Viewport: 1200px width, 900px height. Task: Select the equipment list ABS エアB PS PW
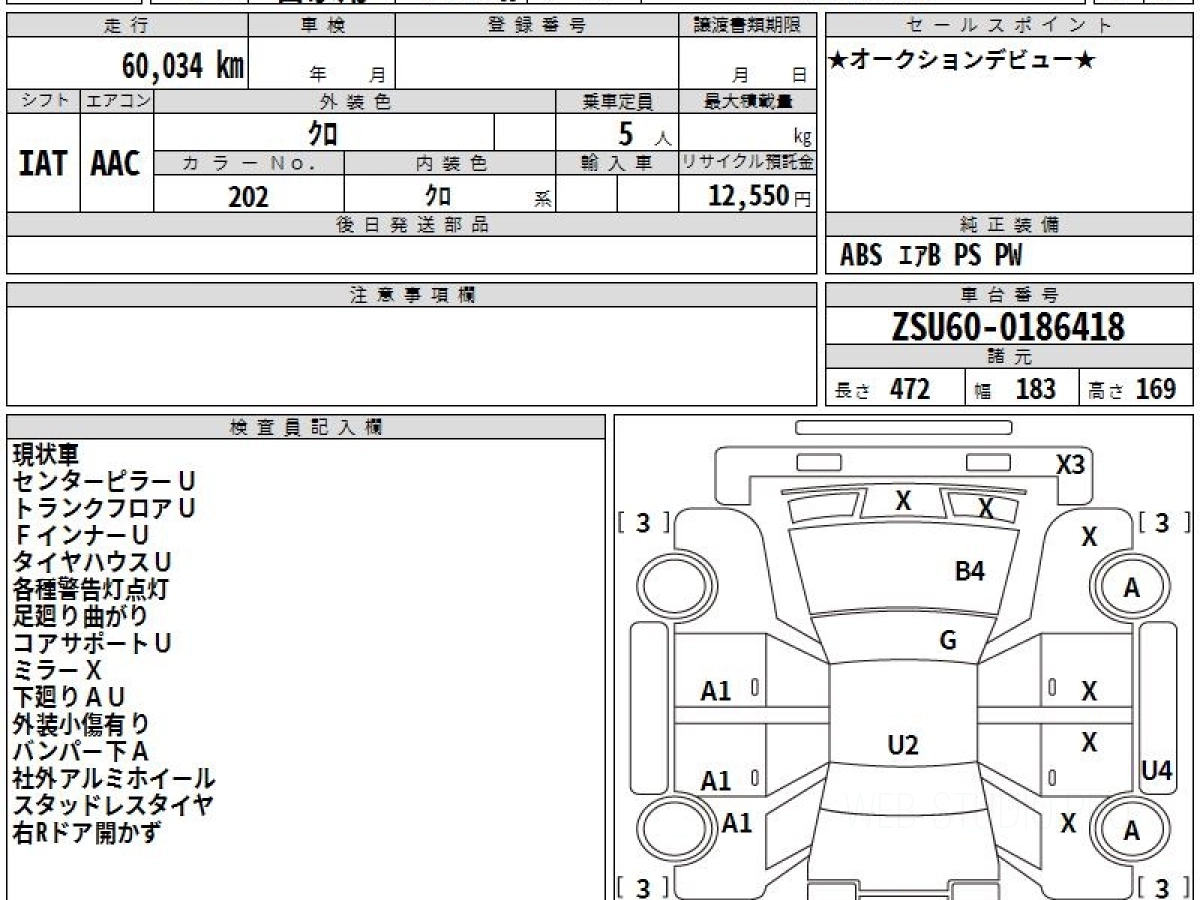931,256
